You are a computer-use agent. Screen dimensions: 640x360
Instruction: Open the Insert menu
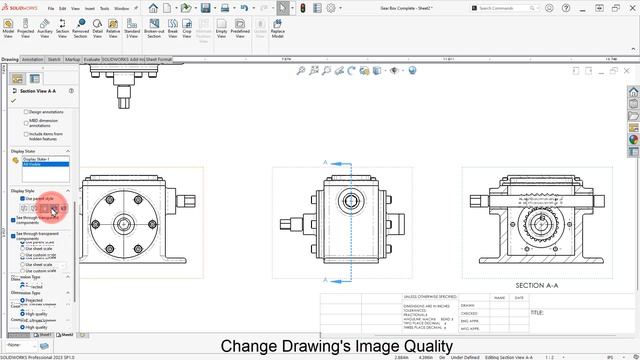click(89, 8)
